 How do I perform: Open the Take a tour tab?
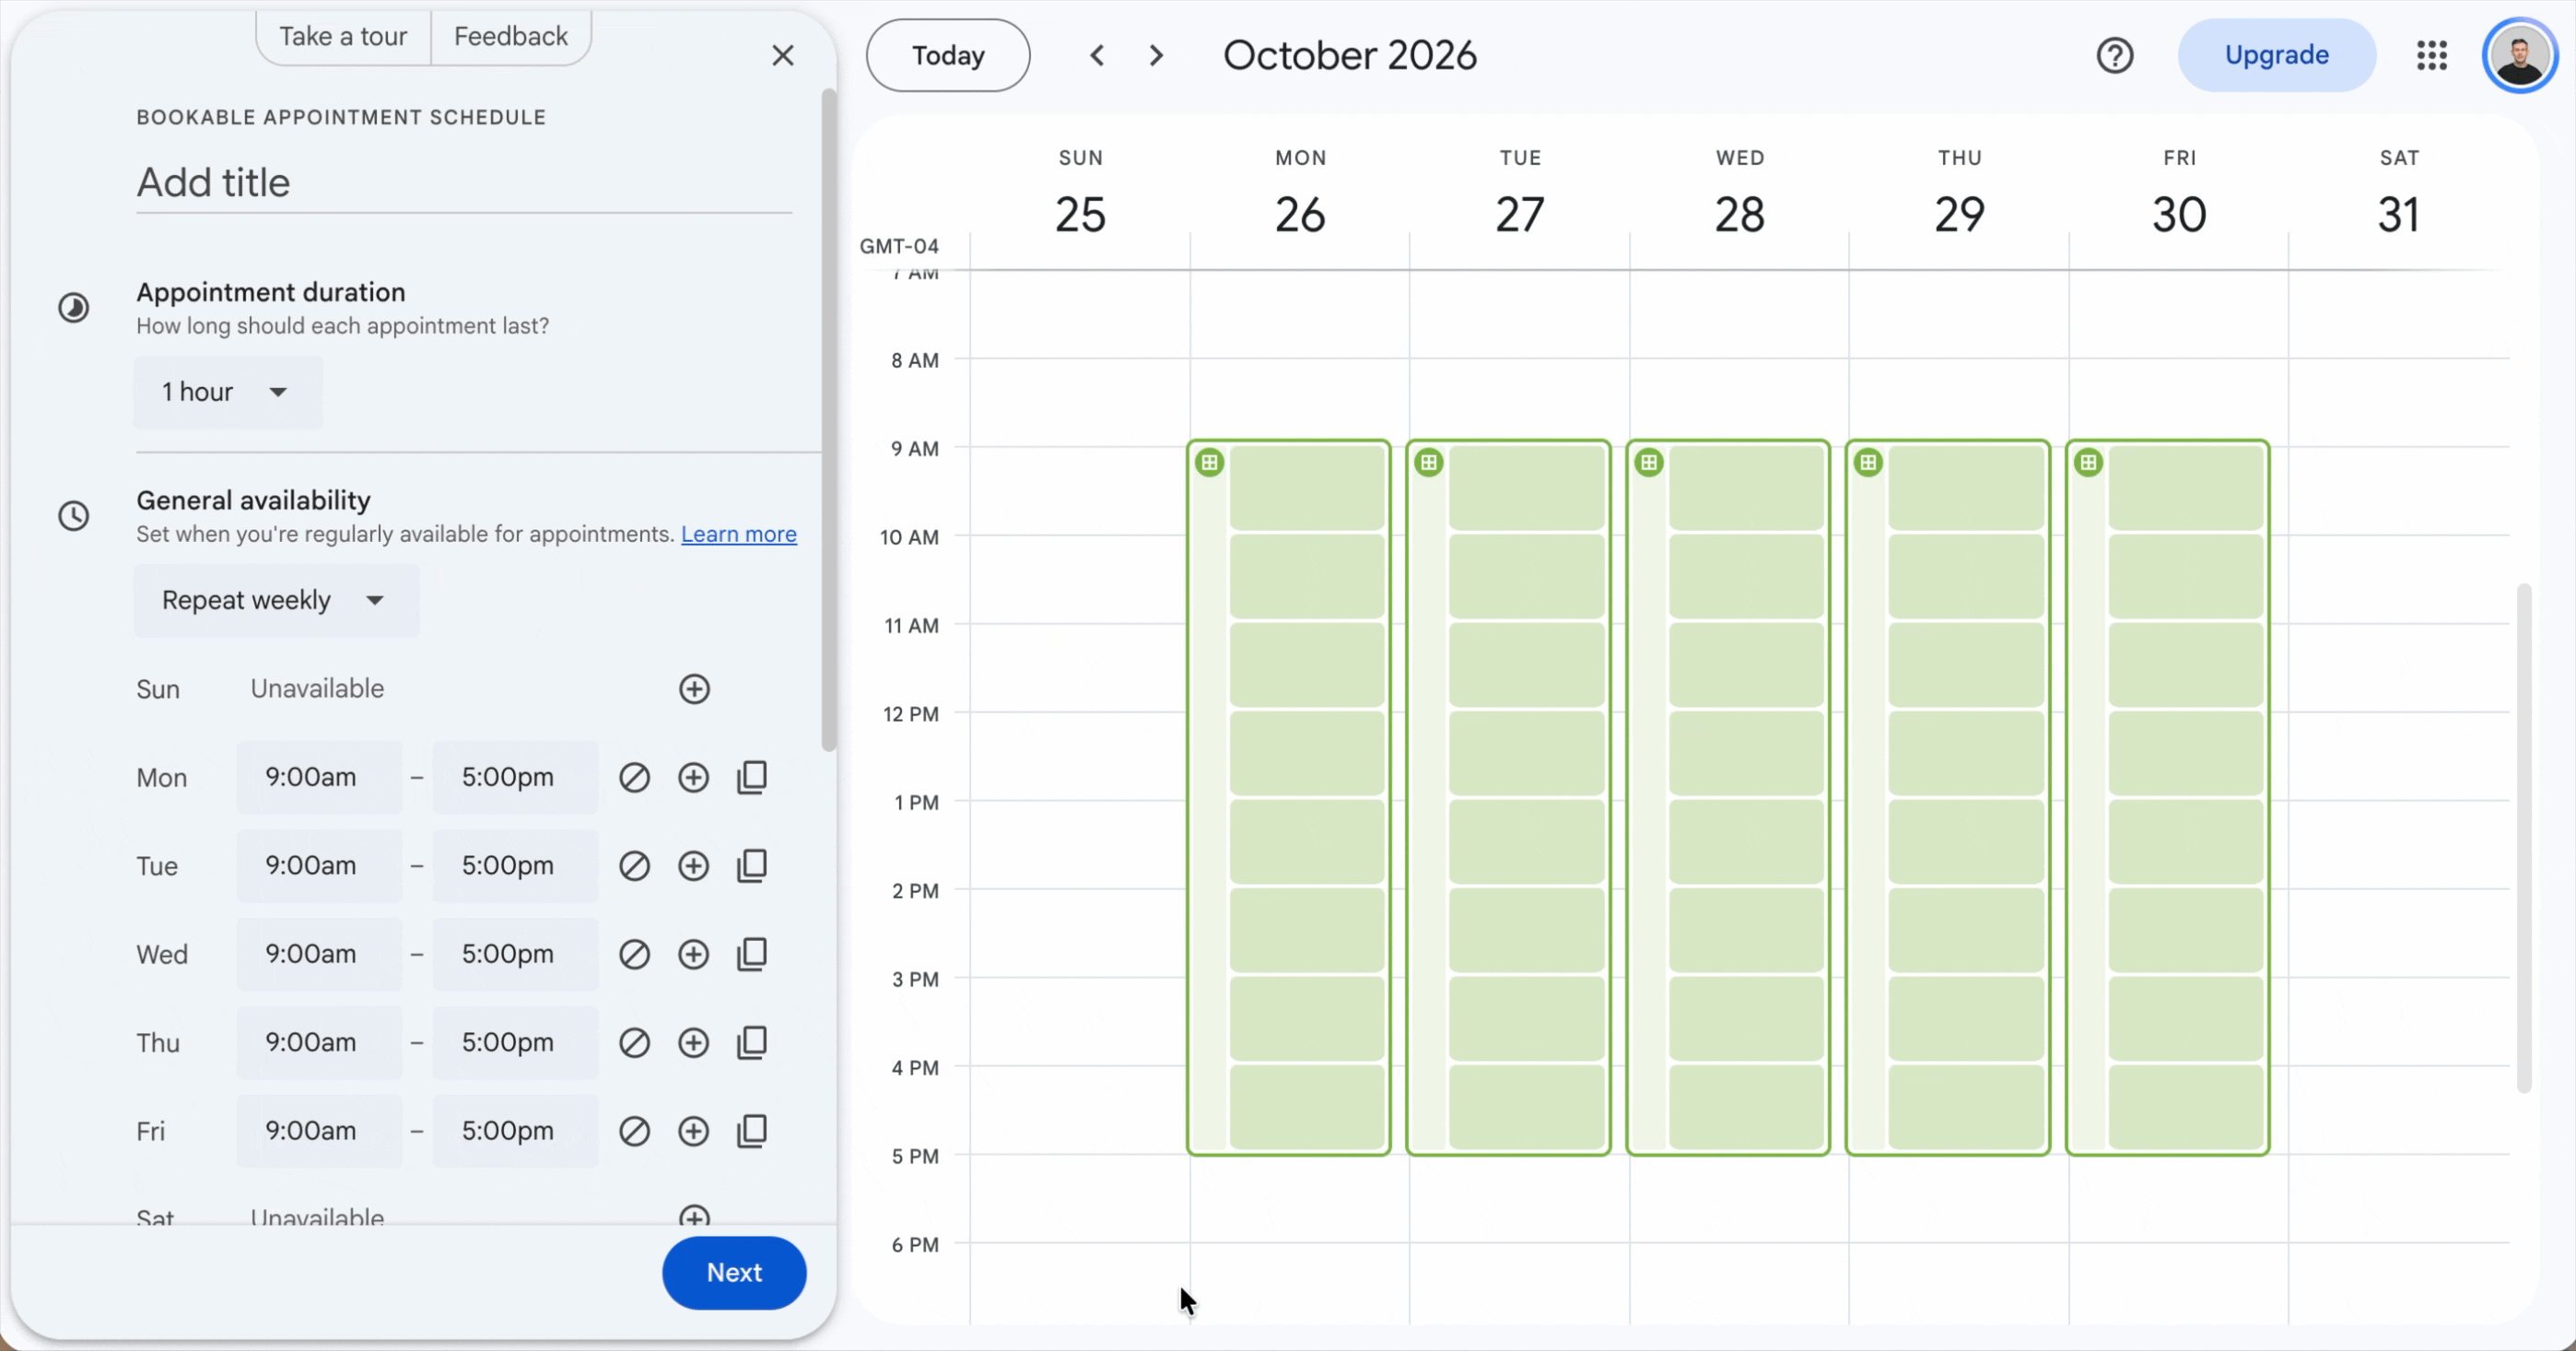pyautogui.click(x=343, y=37)
